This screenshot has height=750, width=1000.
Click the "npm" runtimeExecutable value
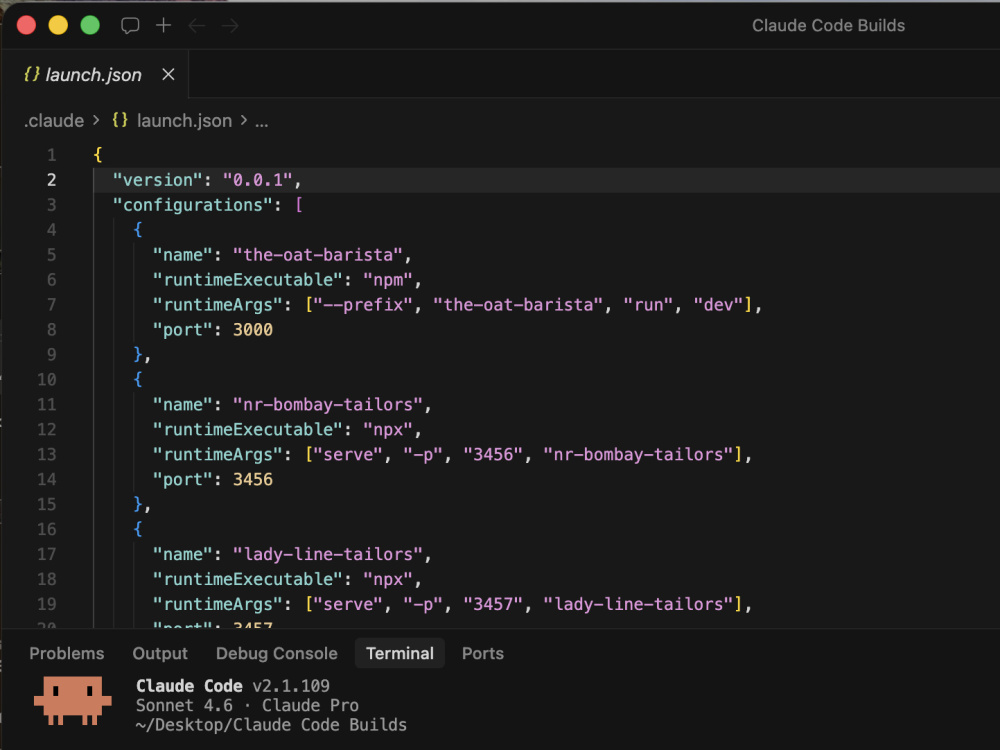click(x=388, y=279)
